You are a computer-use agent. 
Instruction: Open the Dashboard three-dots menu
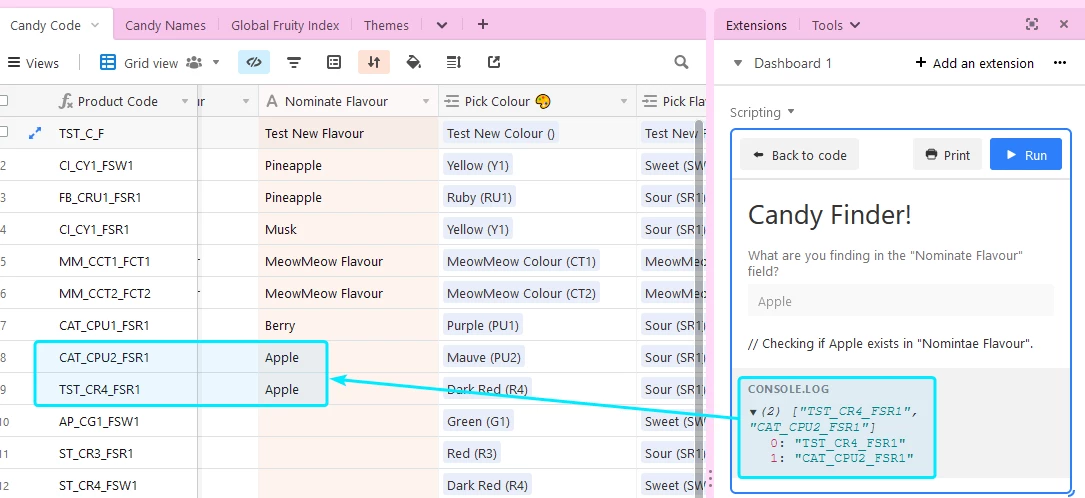(x=1059, y=63)
